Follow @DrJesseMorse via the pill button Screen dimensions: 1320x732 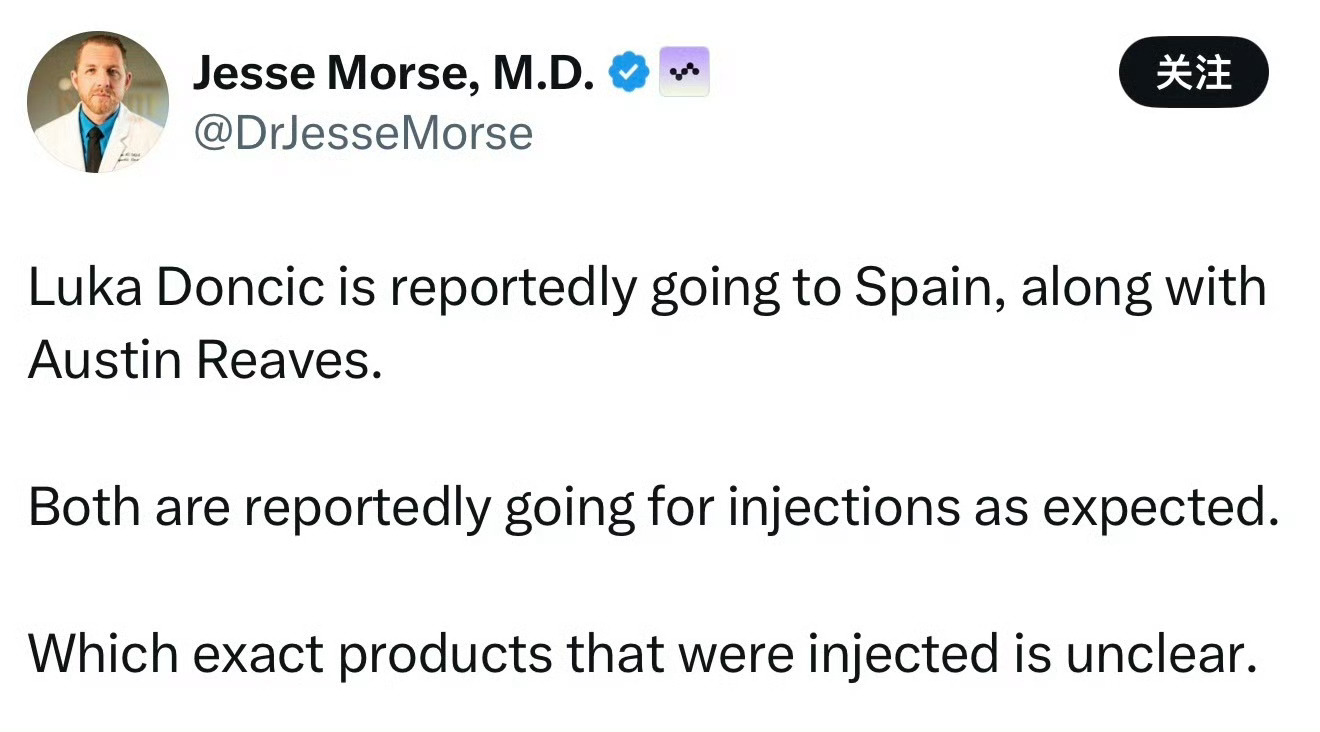click(x=1194, y=71)
